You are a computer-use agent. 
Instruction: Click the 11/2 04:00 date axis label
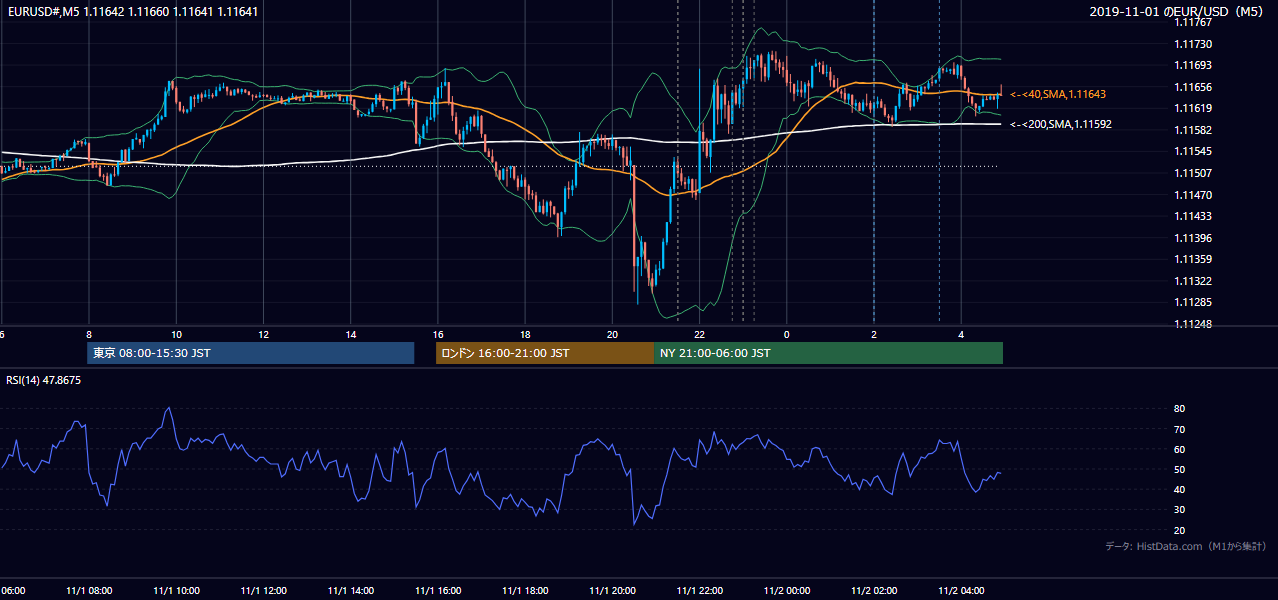pos(961,591)
